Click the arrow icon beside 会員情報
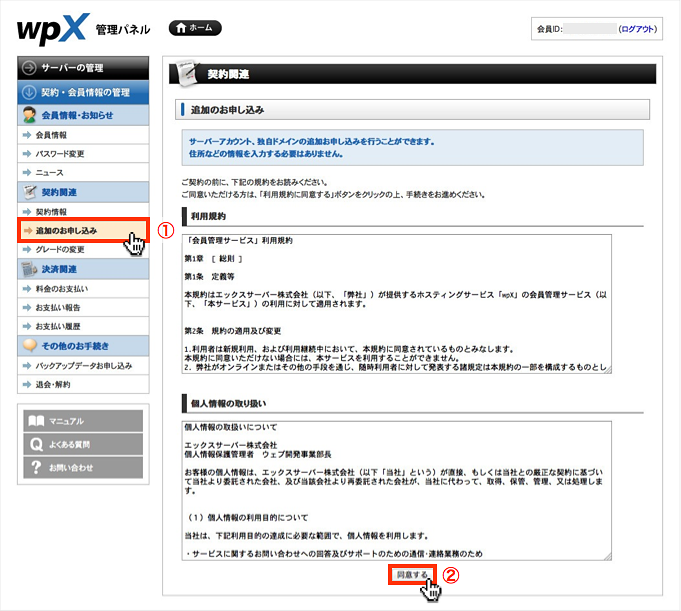Image resolution: width=681 pixels, height=611 pixels. (27, 135)
